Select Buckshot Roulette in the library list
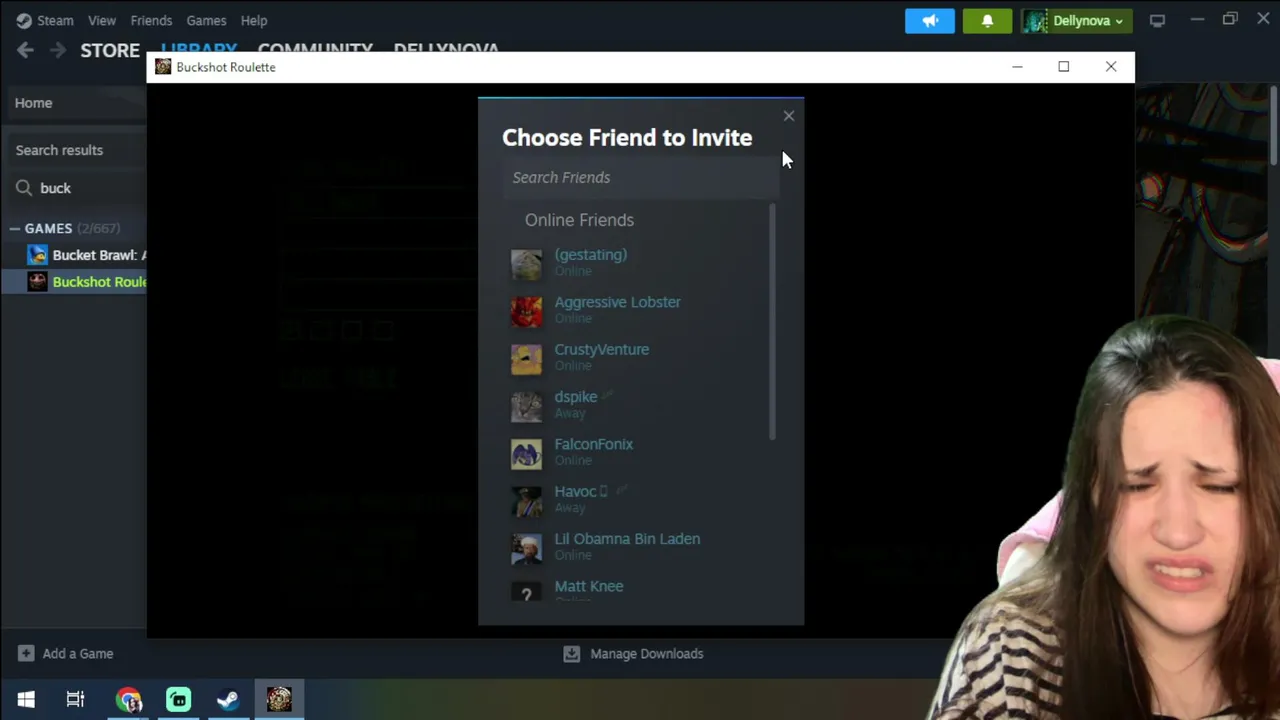 (x=87, y=282)
